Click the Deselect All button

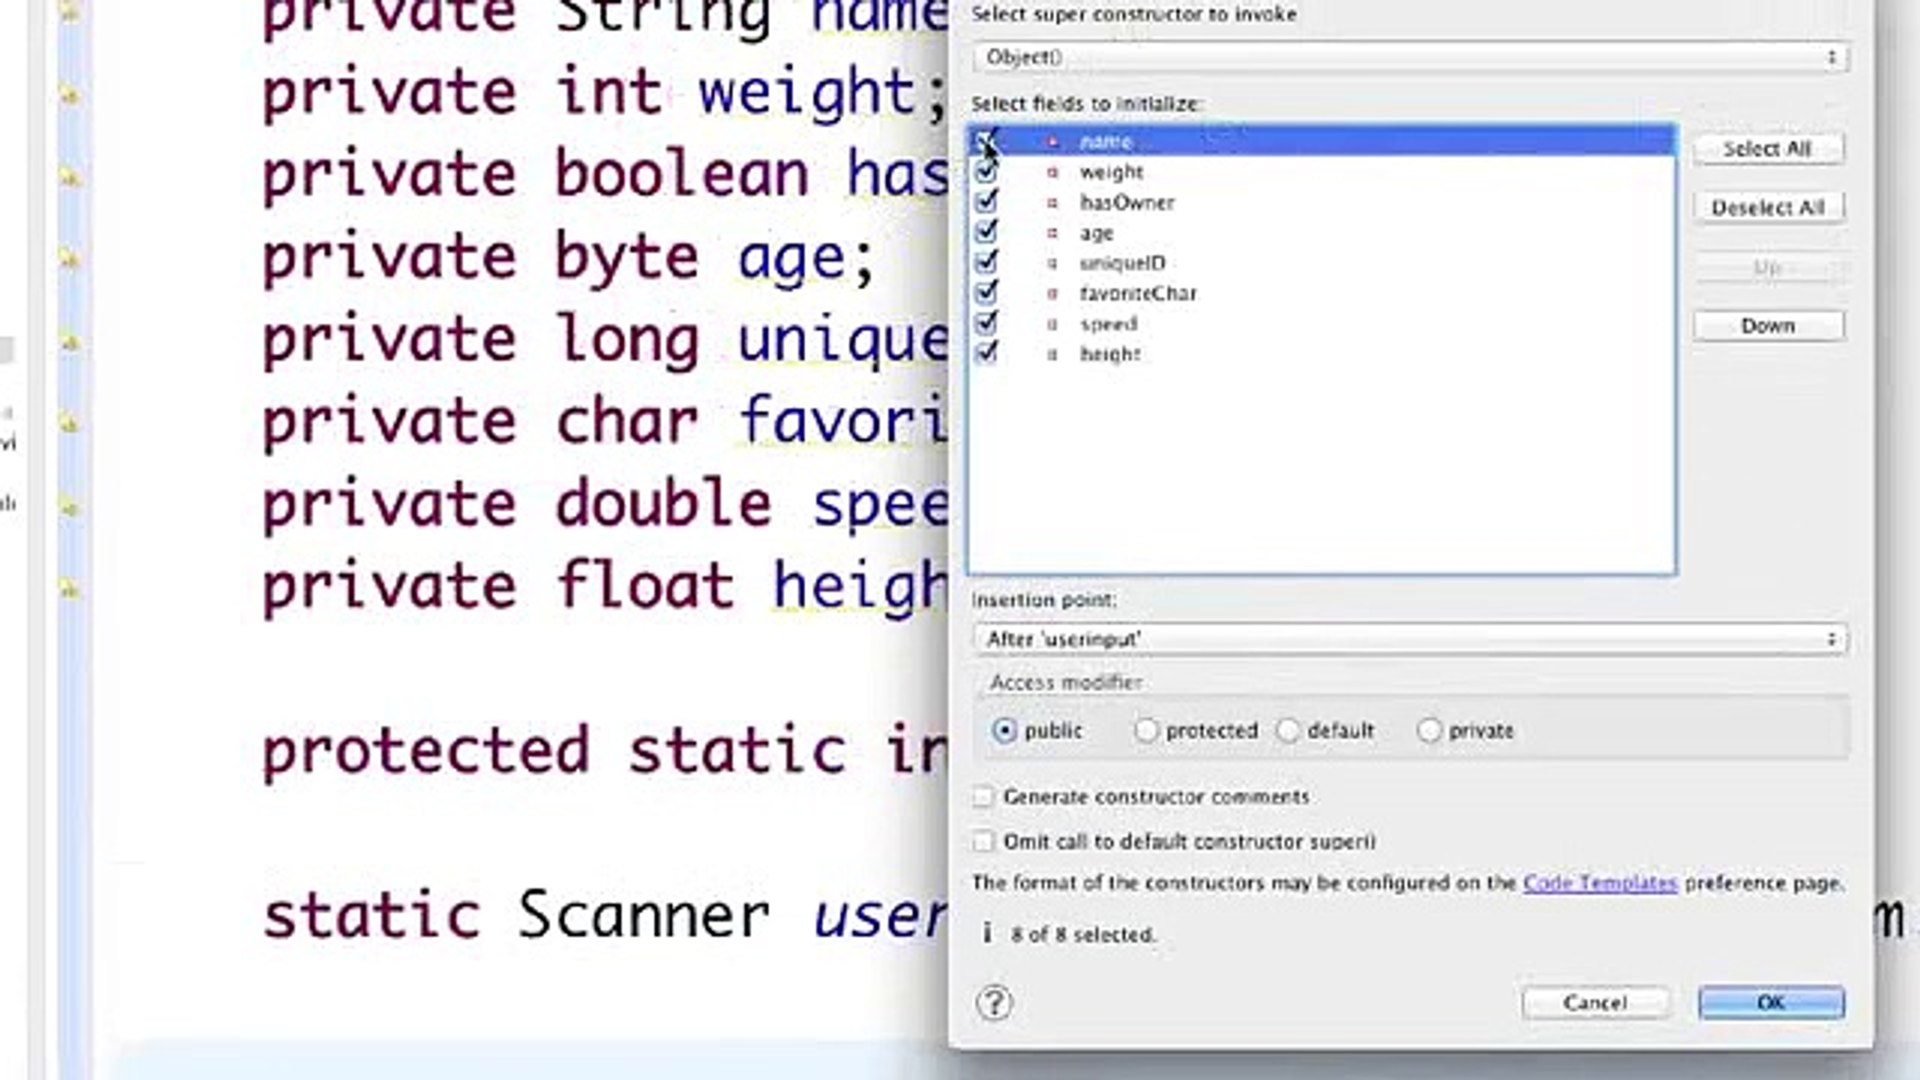pyautogui.click(x=1767, y=207)
